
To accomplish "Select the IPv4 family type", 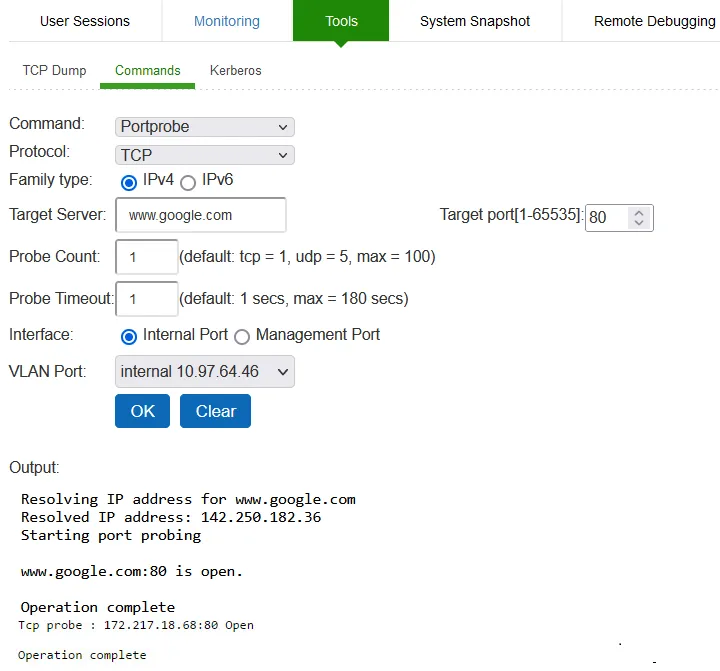I will pos(129,182).
